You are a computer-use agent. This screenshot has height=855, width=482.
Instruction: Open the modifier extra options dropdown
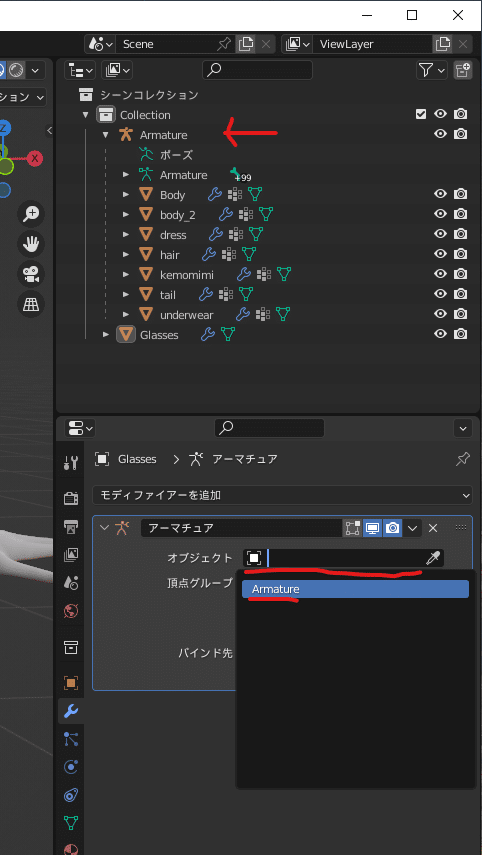pos(412,528)
